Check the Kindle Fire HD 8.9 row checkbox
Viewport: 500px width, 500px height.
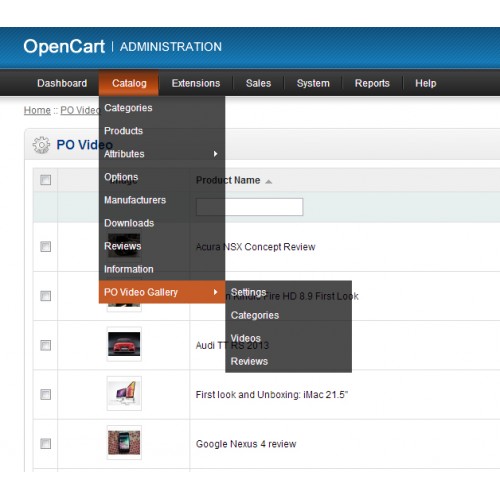click(x=45, y=296)
